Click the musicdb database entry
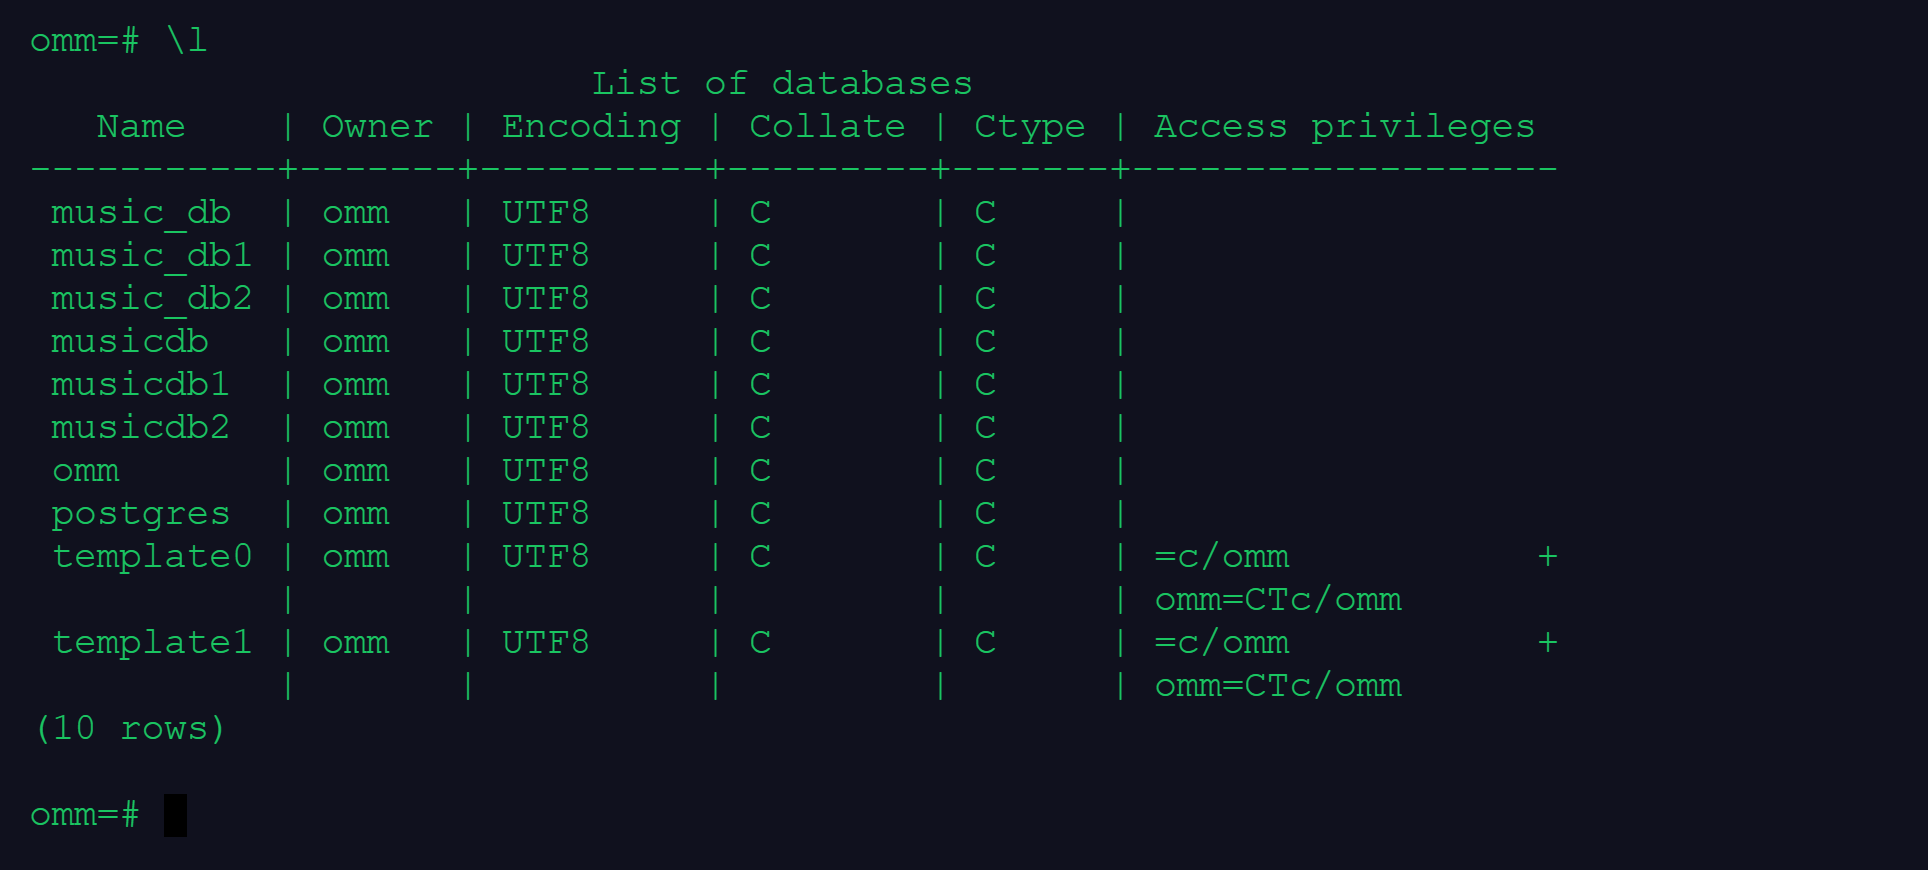The width and height of the screenshot is (1928, 870). tap(130, 342)
